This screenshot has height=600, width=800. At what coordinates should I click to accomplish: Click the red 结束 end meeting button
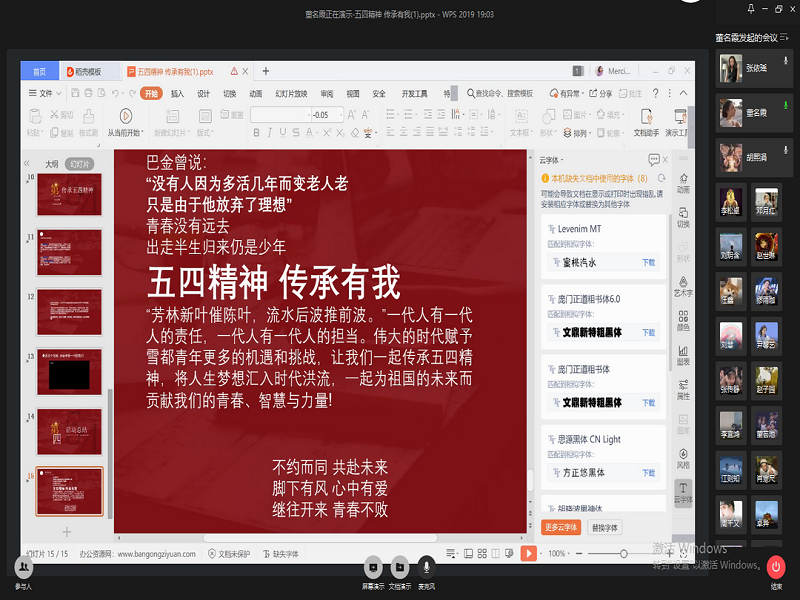(776, 567)
